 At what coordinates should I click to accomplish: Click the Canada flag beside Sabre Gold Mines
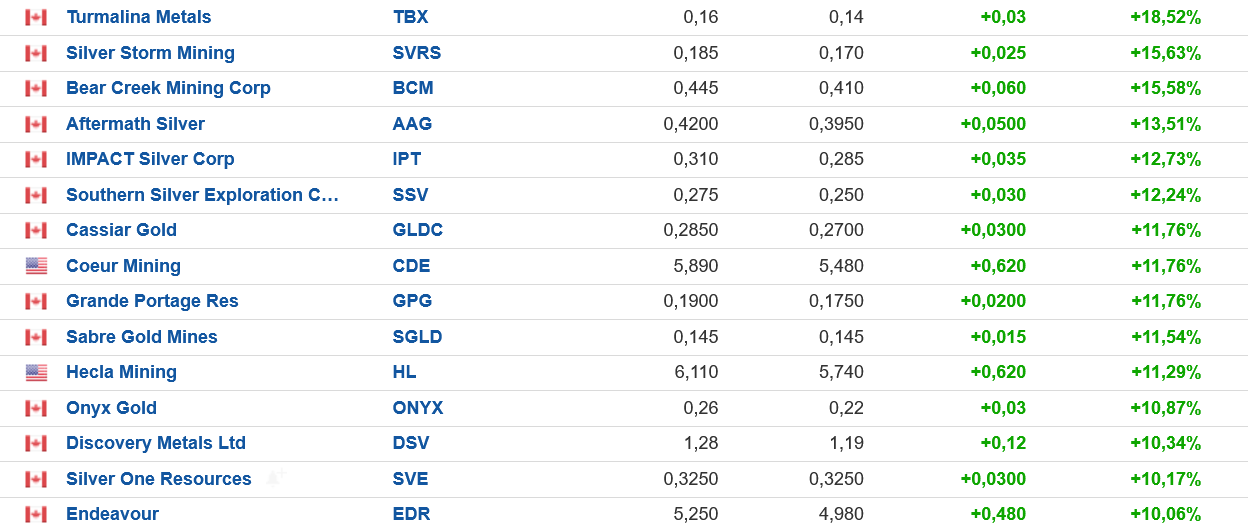36,337
